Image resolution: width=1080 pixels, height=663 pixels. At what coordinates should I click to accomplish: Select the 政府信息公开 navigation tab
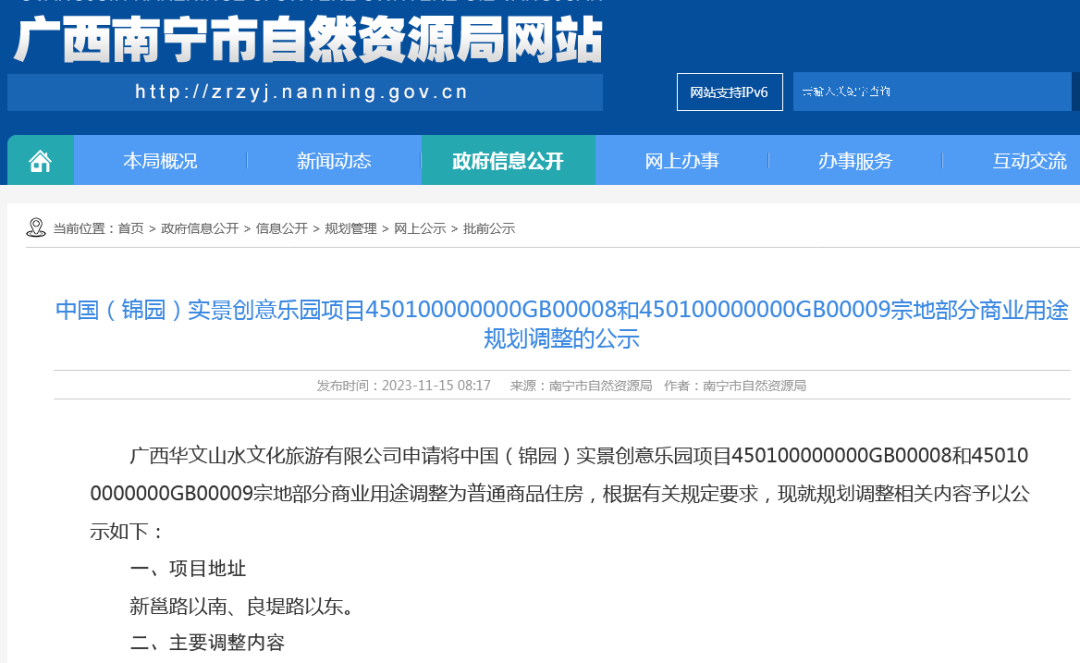pos(508,161)
